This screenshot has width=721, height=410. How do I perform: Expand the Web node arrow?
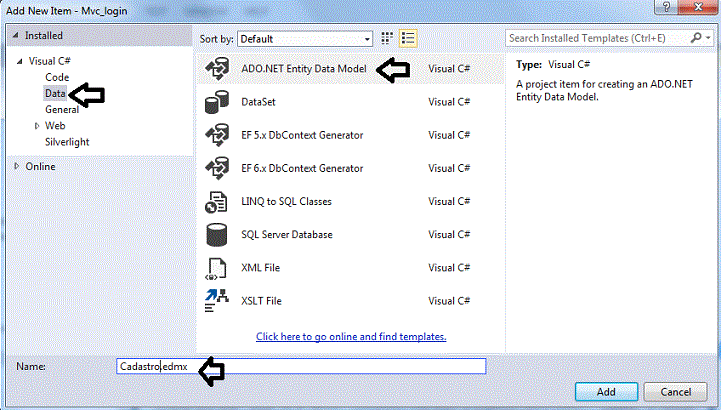37,126
